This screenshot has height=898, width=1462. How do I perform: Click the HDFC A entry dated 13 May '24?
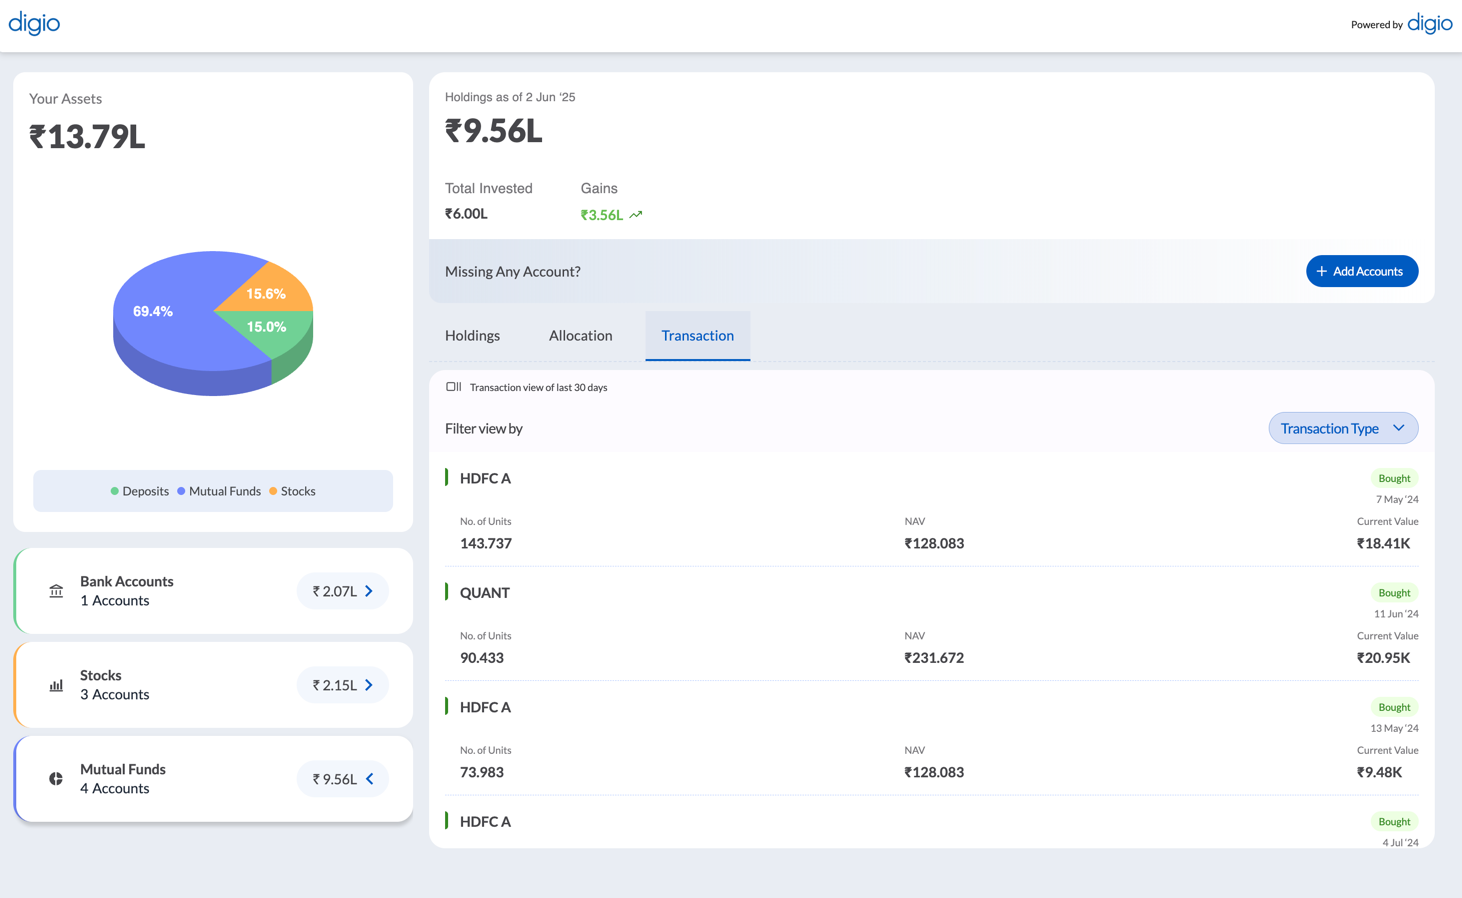(x=485, y=708)
